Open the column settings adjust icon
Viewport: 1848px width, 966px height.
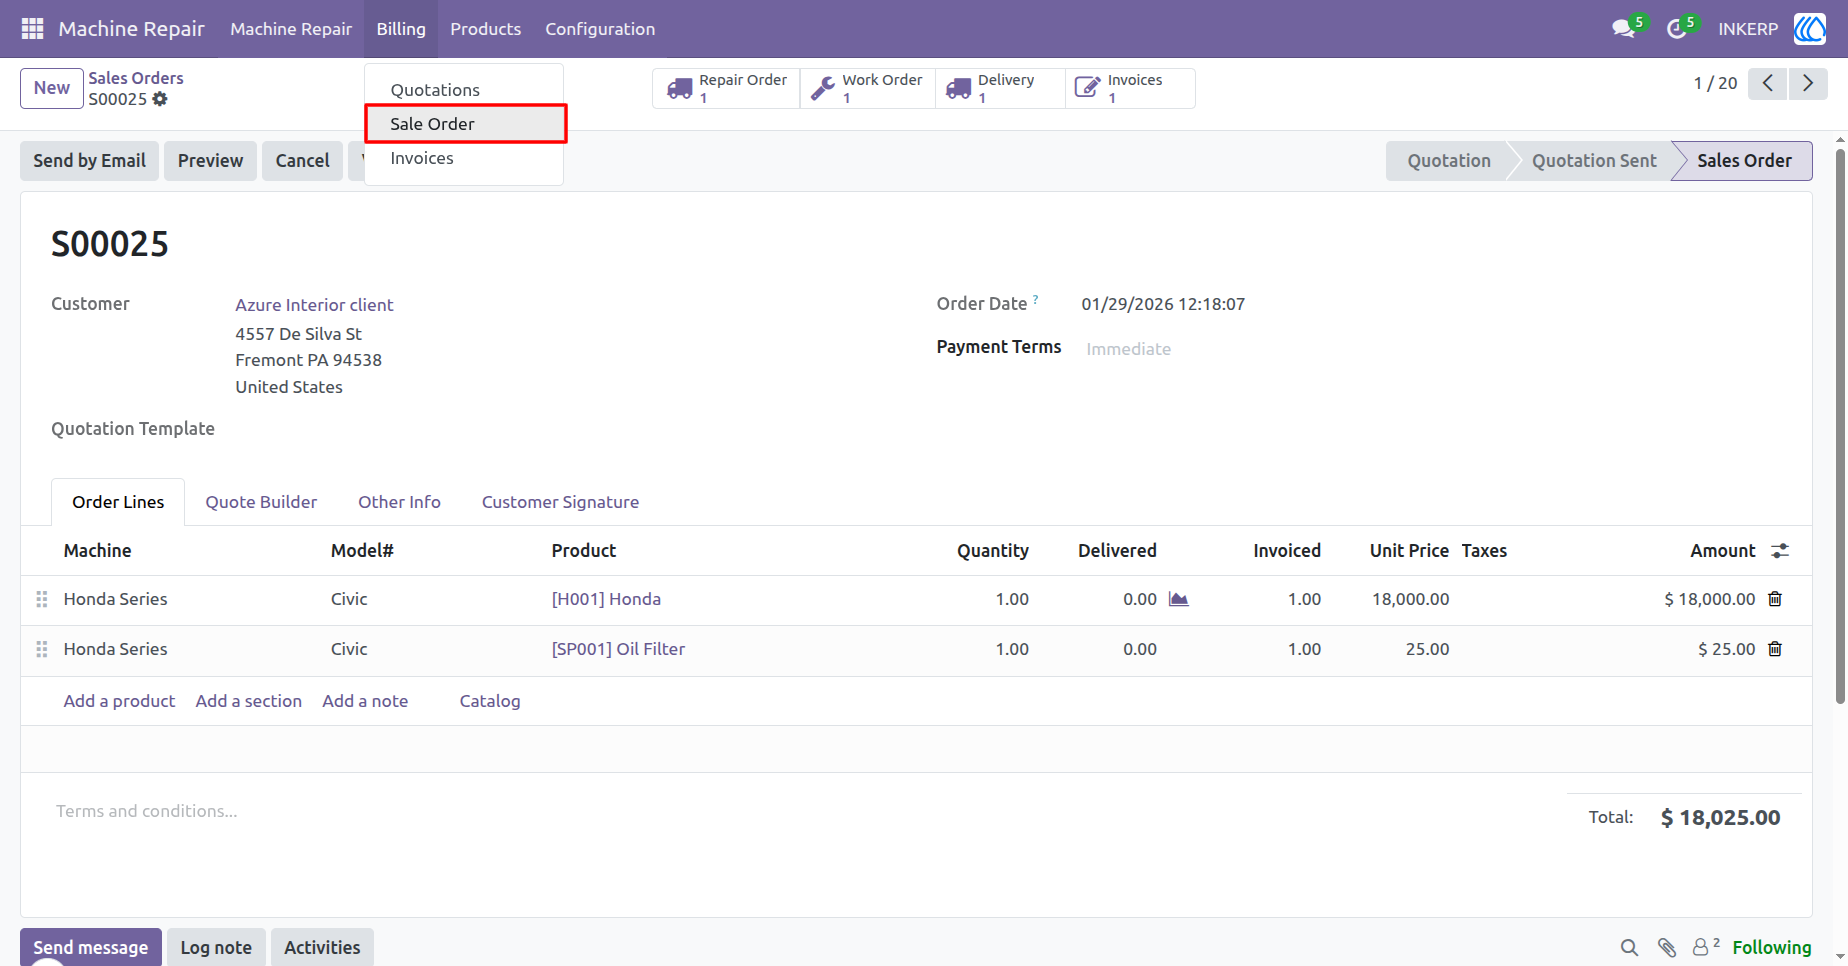(x=1780, y=551)
